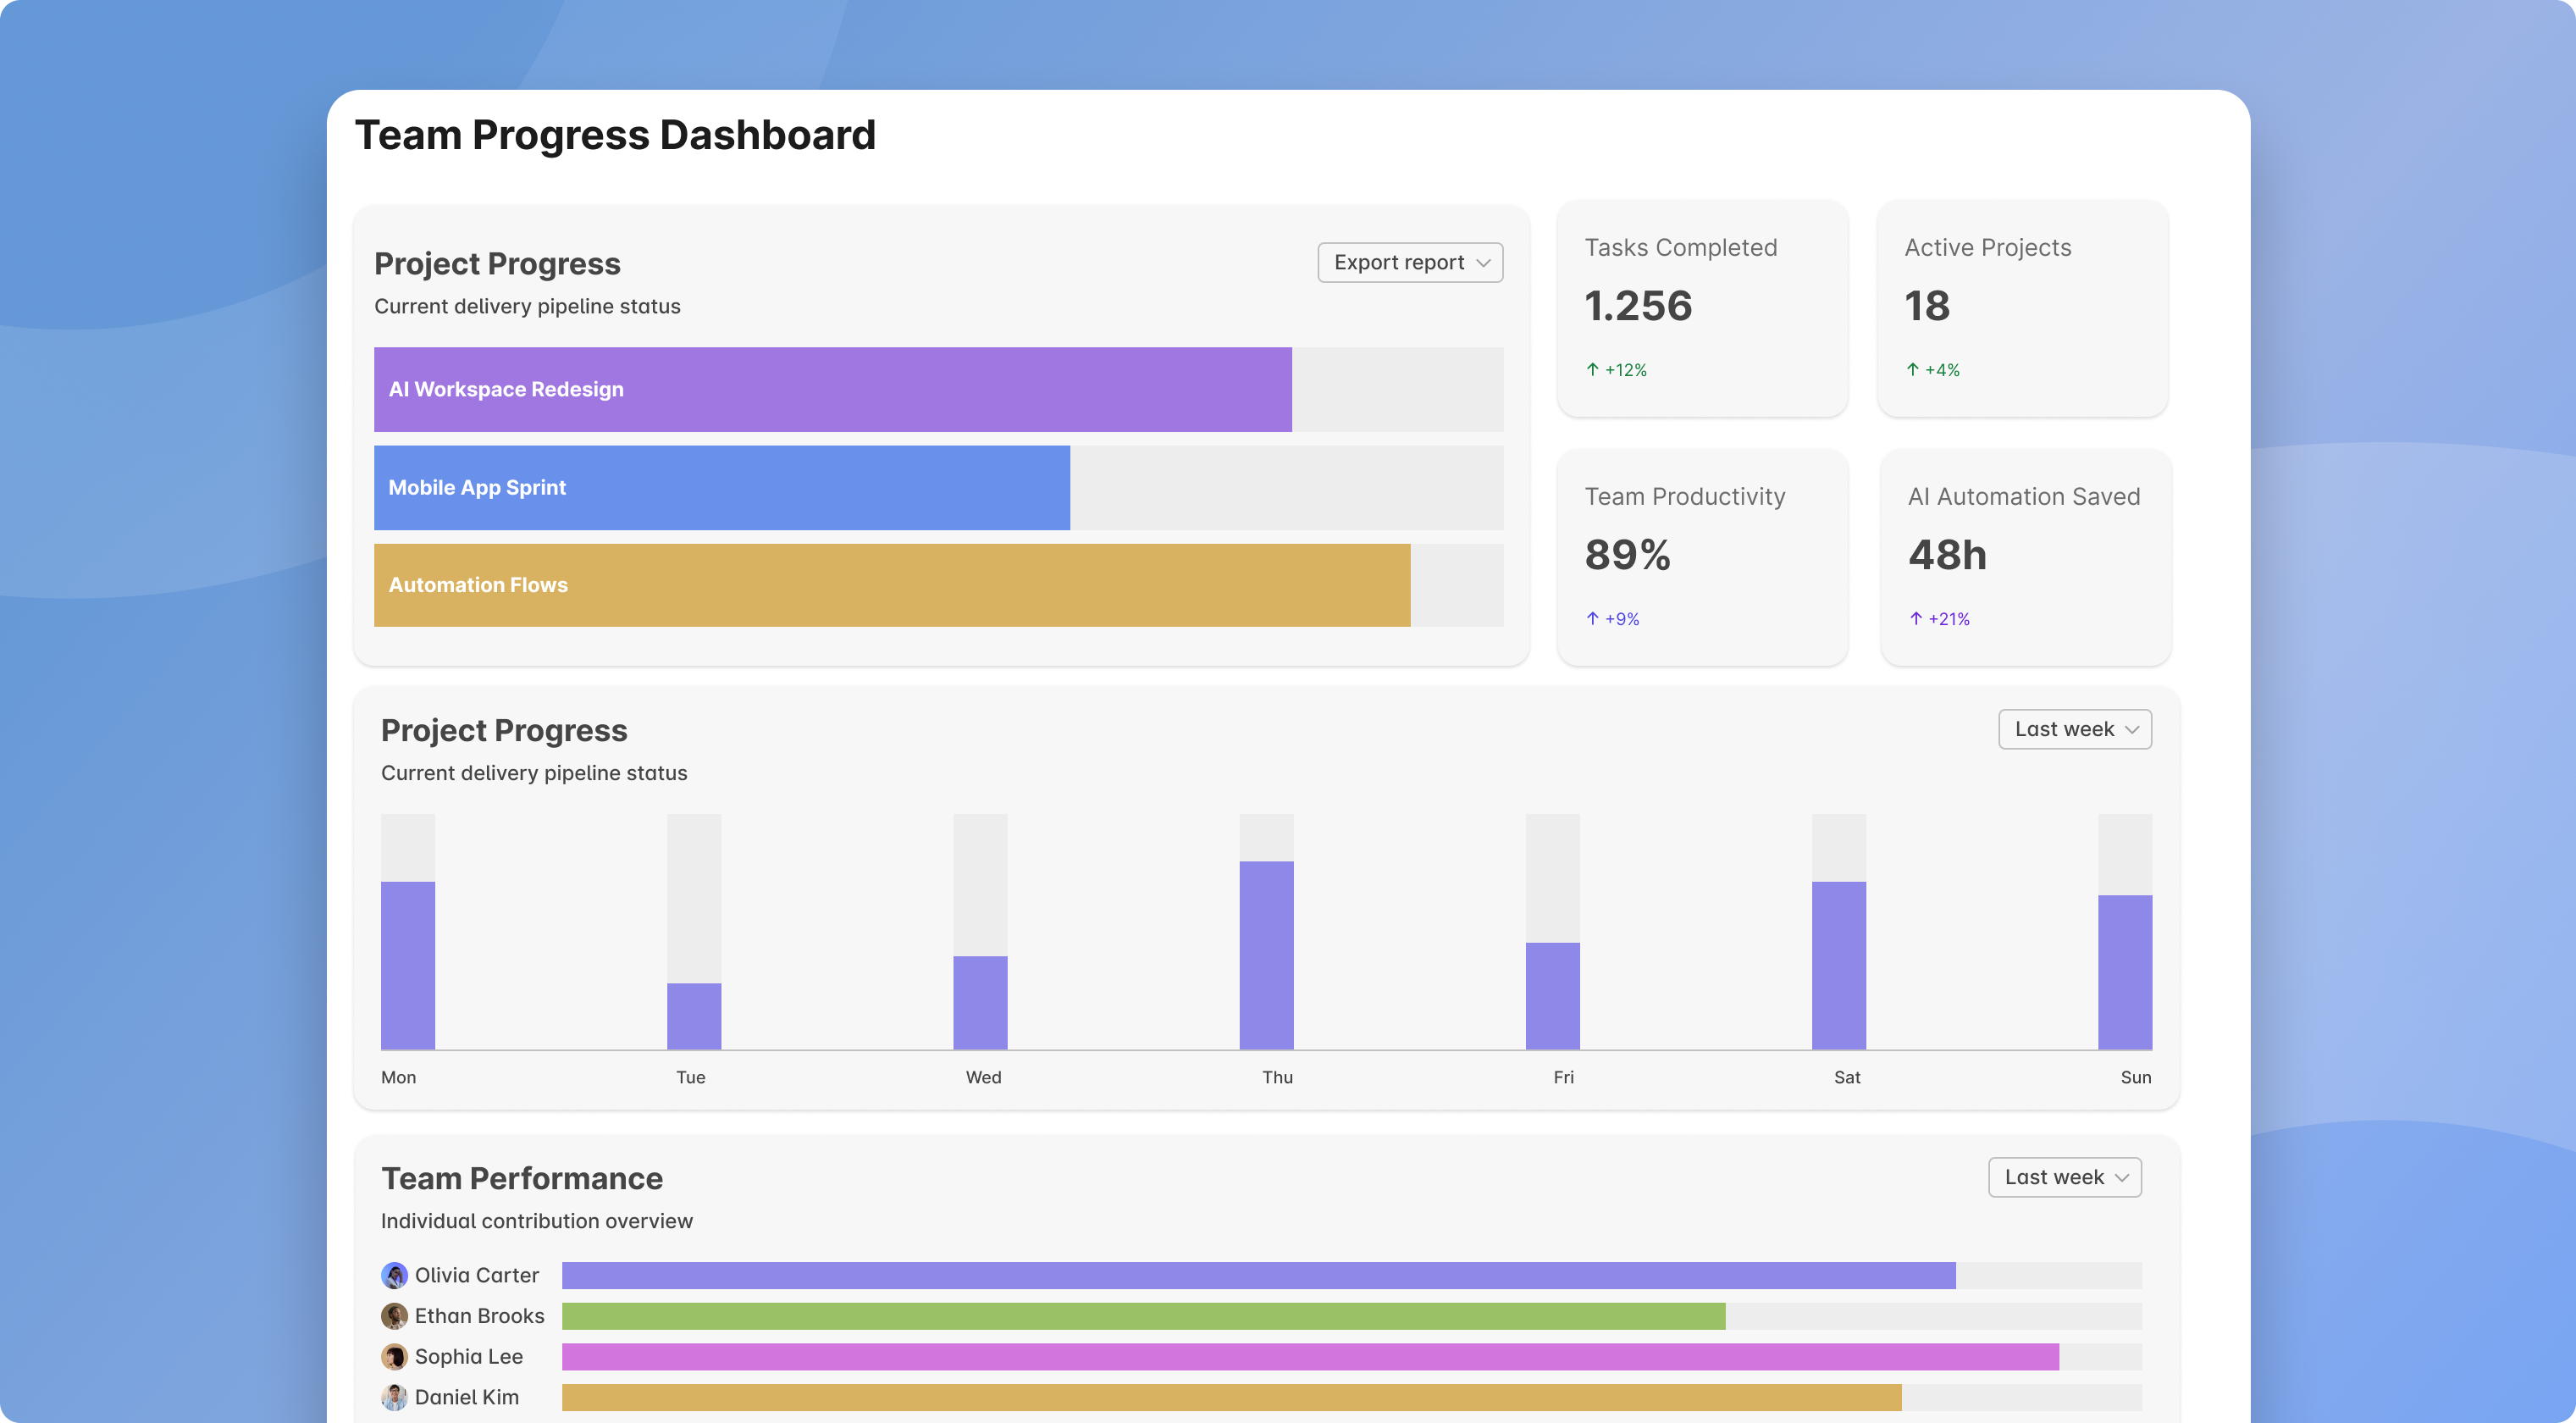Click the Thu axis label

pyautogui.click(x=1277, y=1077)
